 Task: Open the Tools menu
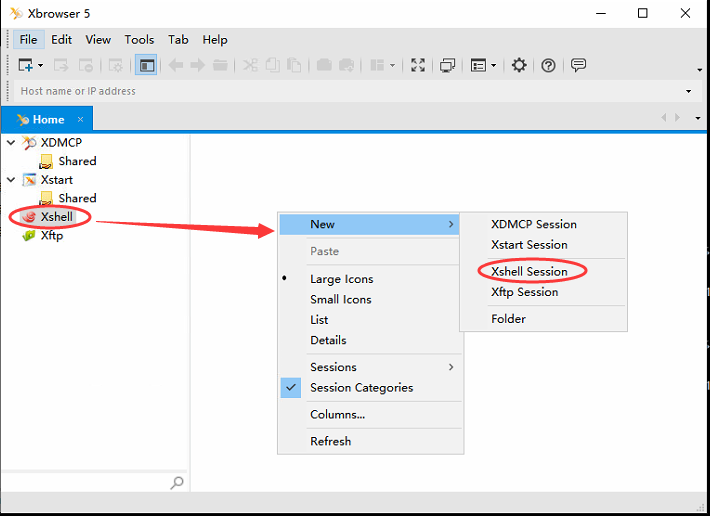pos(139,40)
